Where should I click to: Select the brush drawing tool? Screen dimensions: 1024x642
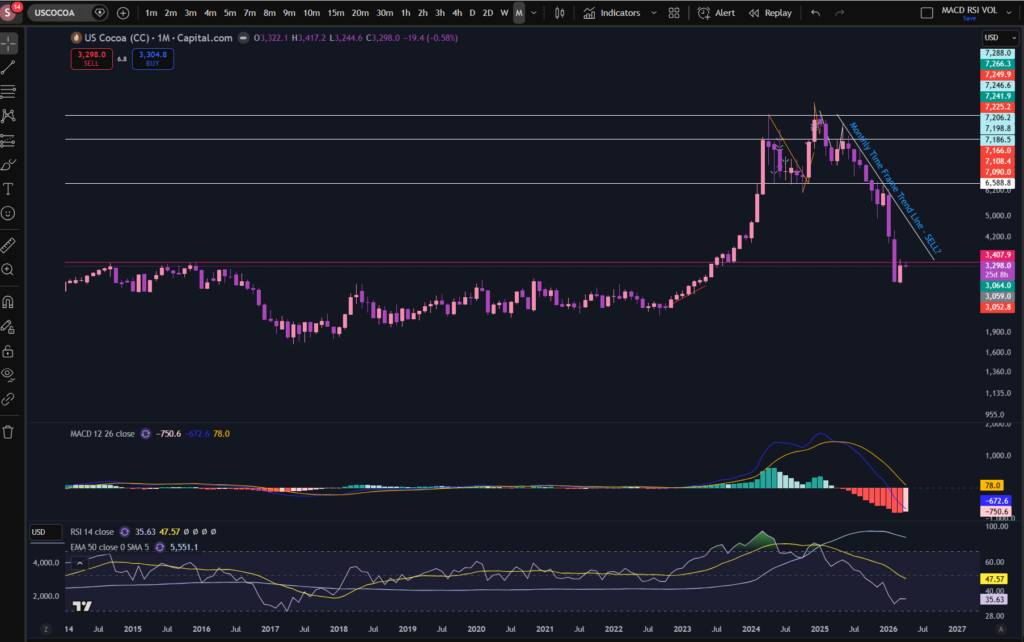pos(8,165)
